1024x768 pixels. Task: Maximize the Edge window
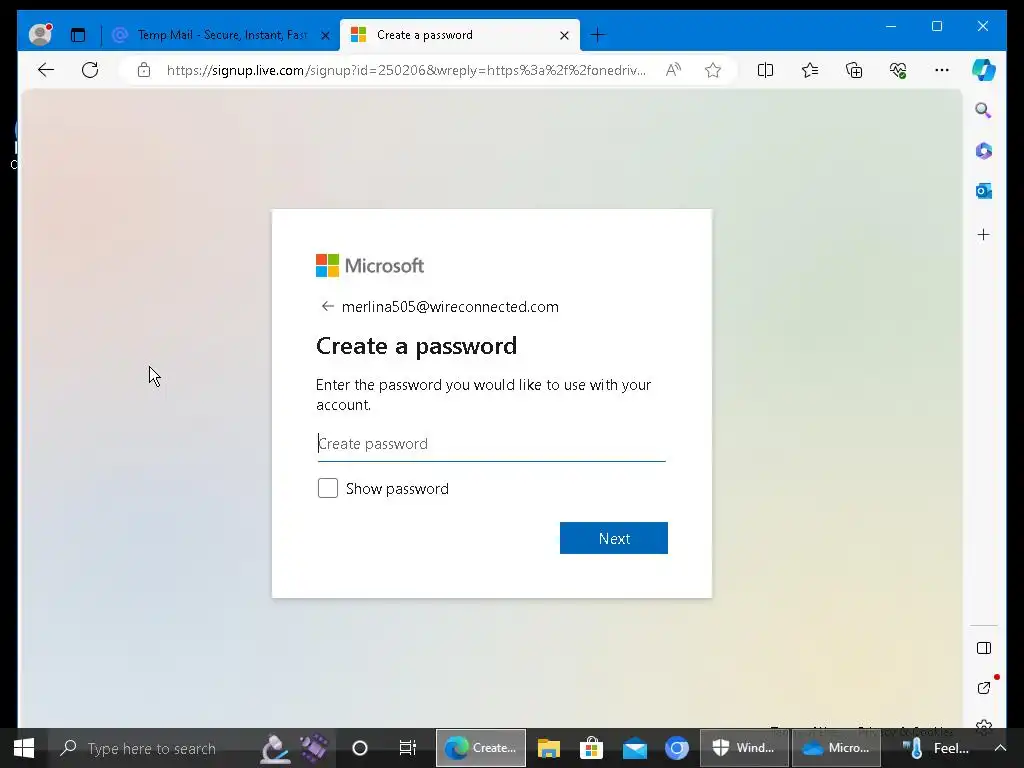[937, 26]
